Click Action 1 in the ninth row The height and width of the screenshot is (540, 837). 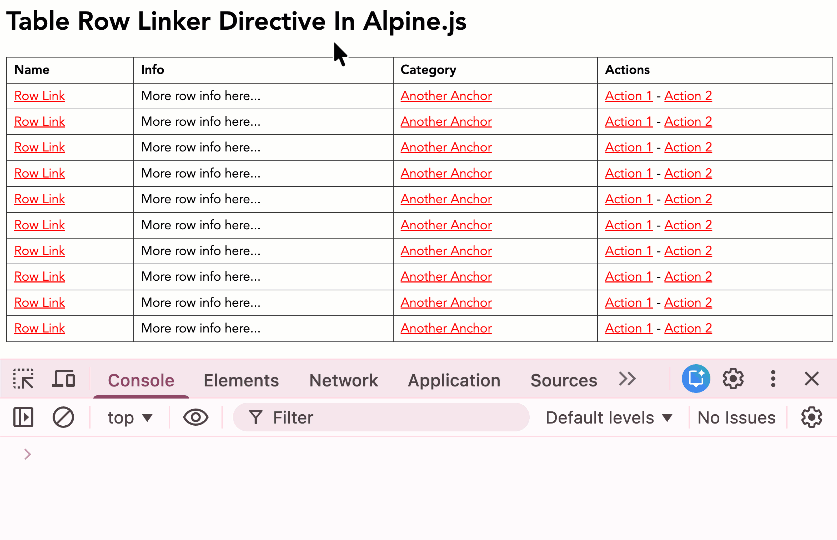[x=628, y=303]
